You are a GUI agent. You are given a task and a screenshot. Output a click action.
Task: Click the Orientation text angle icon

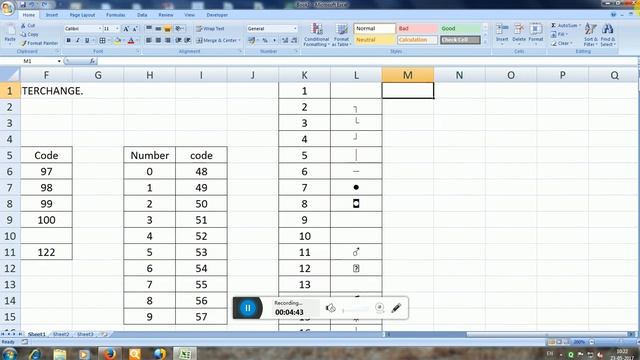(178, 29)
